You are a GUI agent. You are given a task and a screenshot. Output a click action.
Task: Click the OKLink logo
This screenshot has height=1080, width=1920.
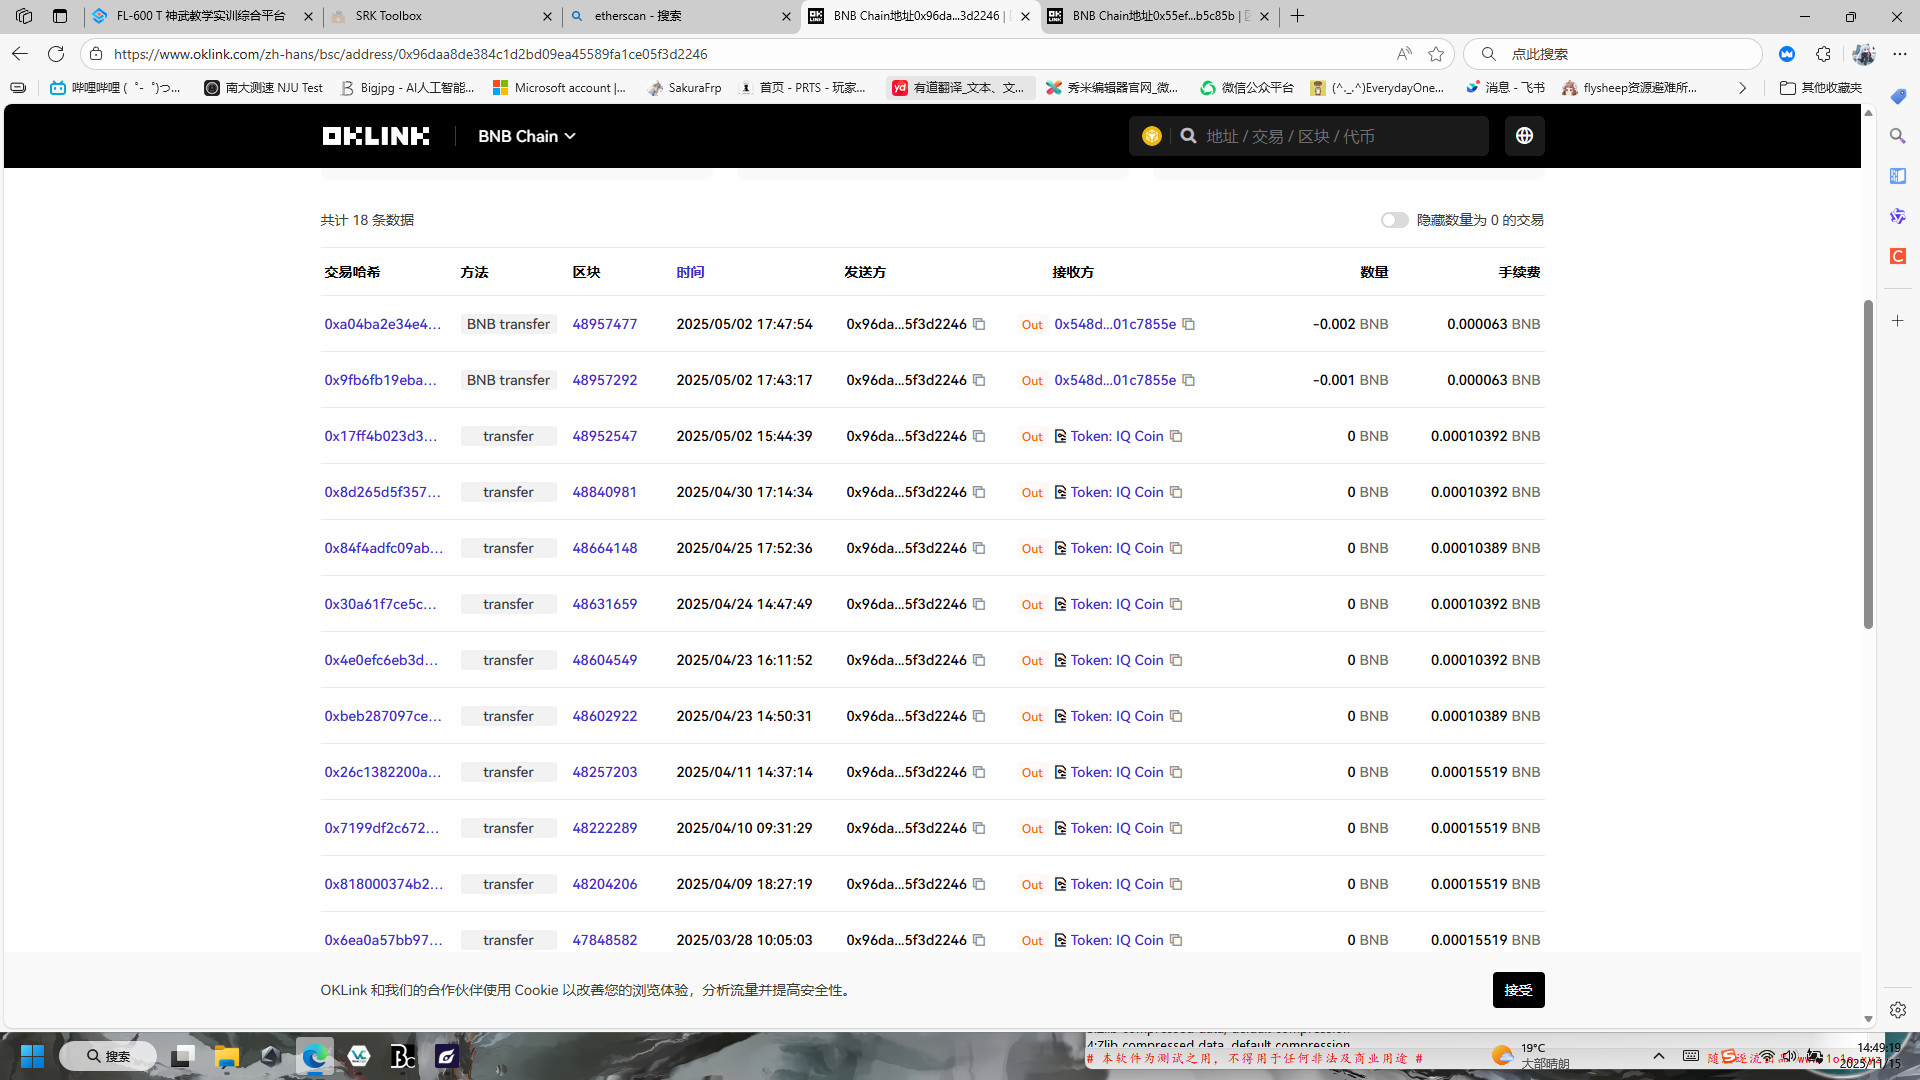pyautogui.click(x=376, y=136)
